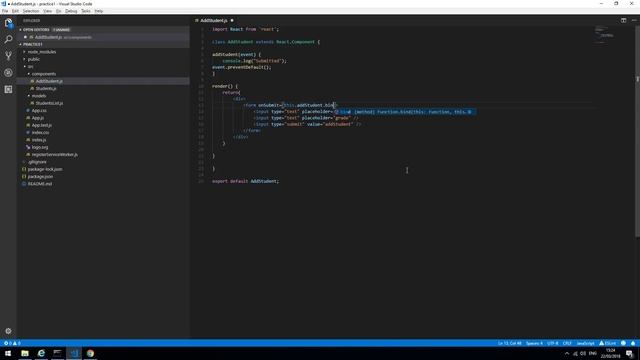This screenshot has width=640, height=360.
Task: Click the feedback smiley in status bar
Action: point(623,343)
